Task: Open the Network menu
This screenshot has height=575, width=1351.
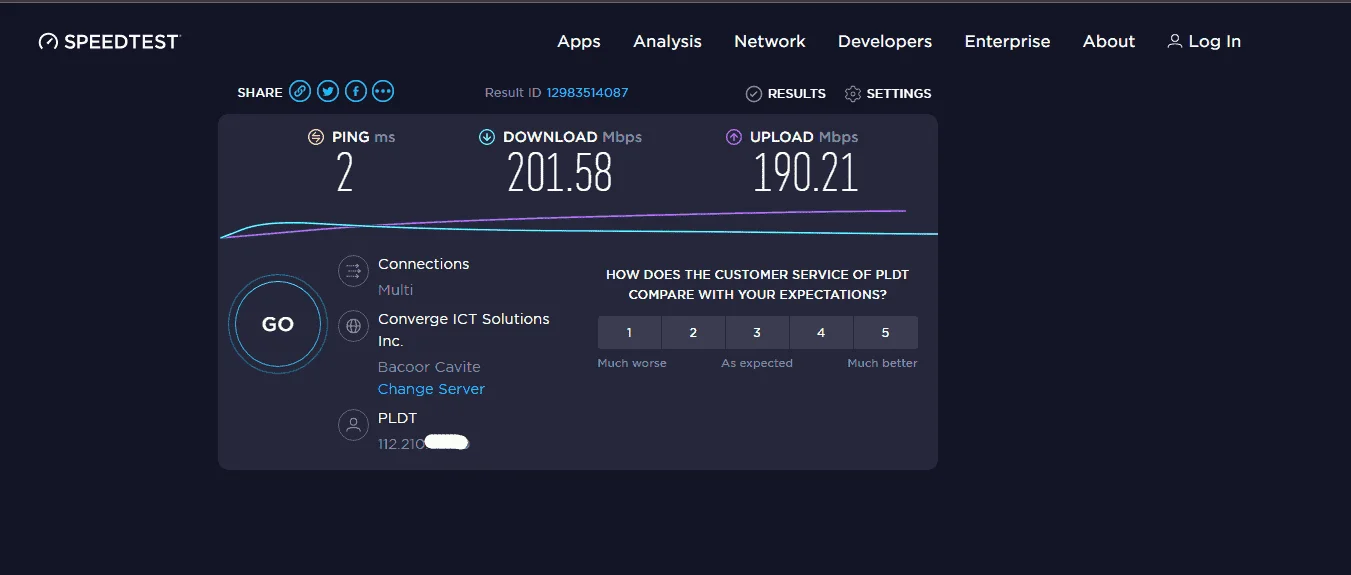Action: [x=770, y=41]
